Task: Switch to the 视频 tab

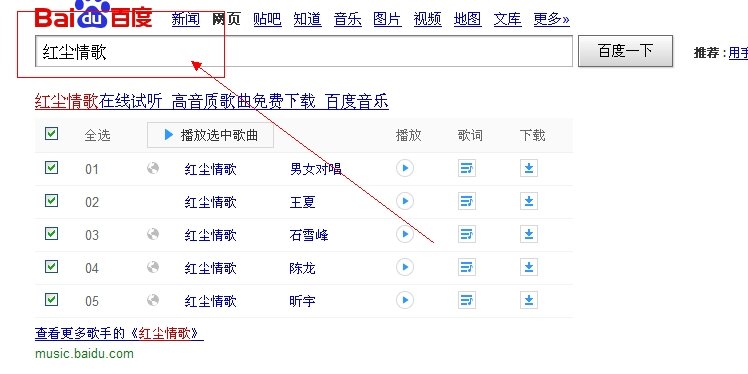Action: pos(427,20)
